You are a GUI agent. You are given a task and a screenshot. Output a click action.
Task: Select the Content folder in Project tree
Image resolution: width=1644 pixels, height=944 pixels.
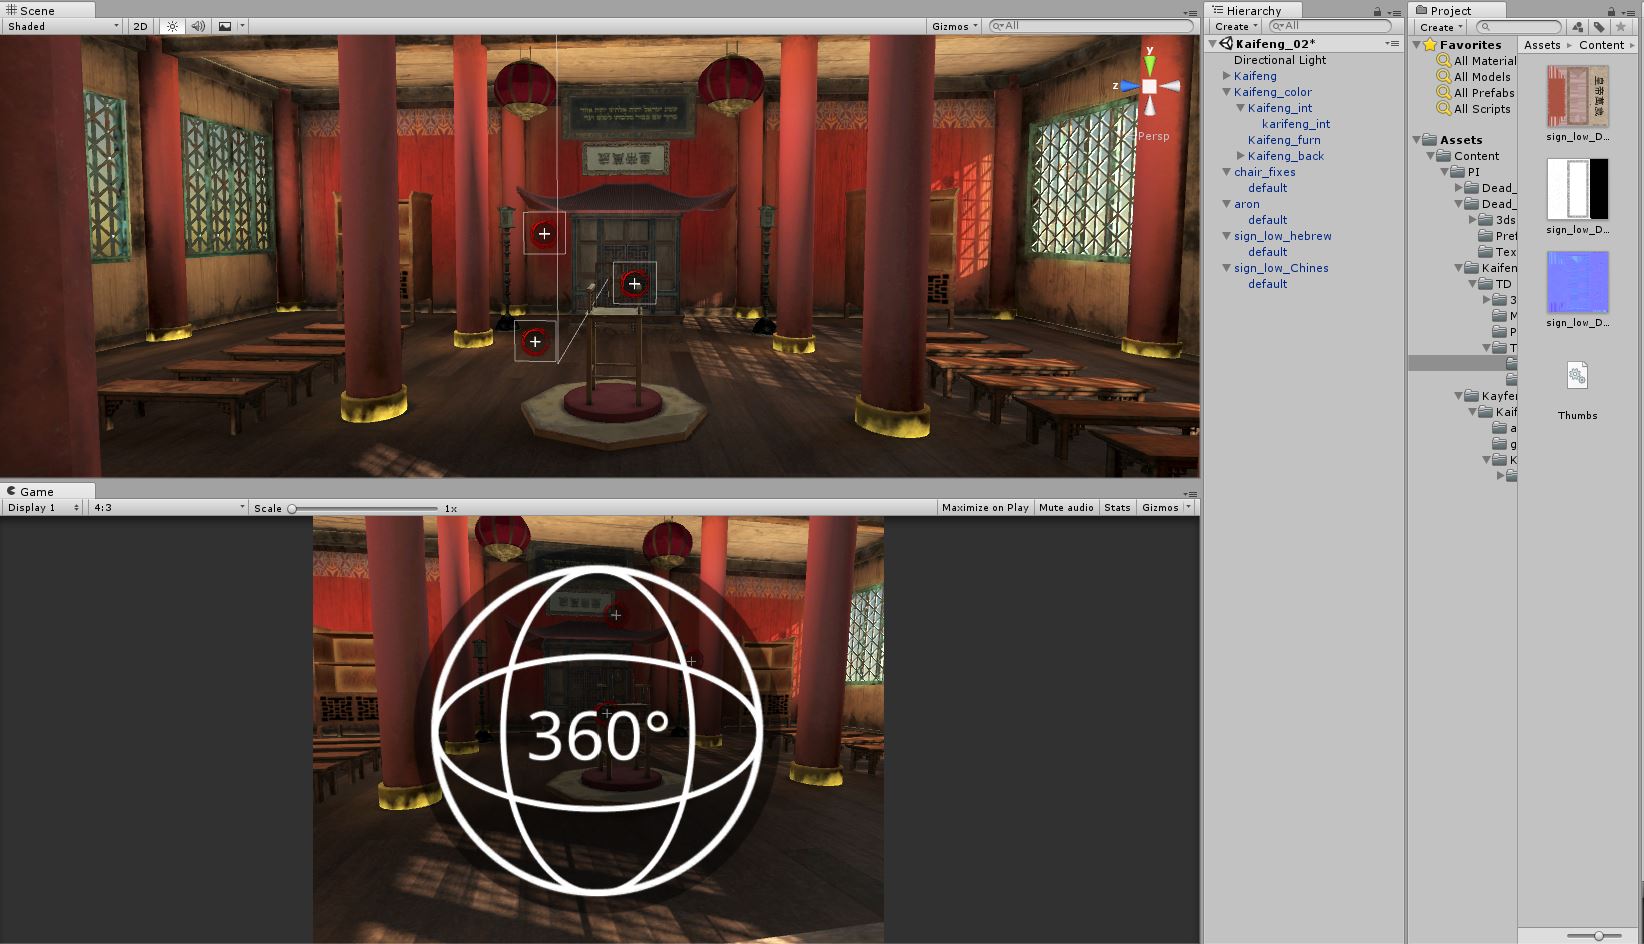click(1467, 156)
